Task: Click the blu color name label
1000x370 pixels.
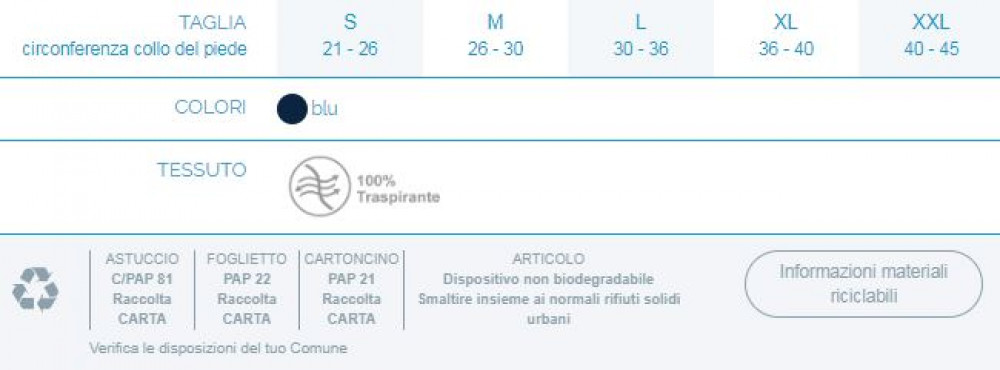Action: pyautogui.click(x=325, y=109)
